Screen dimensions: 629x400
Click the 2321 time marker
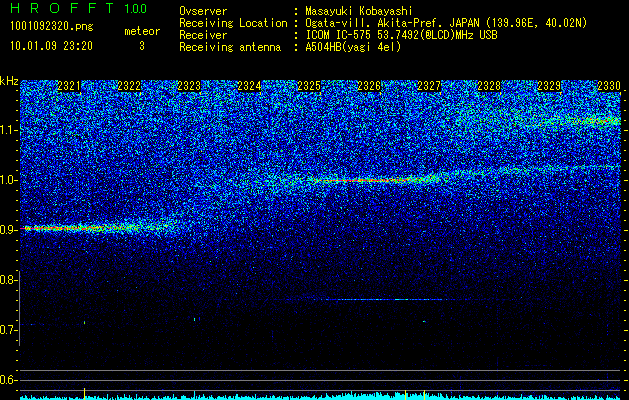coord(69,86)
